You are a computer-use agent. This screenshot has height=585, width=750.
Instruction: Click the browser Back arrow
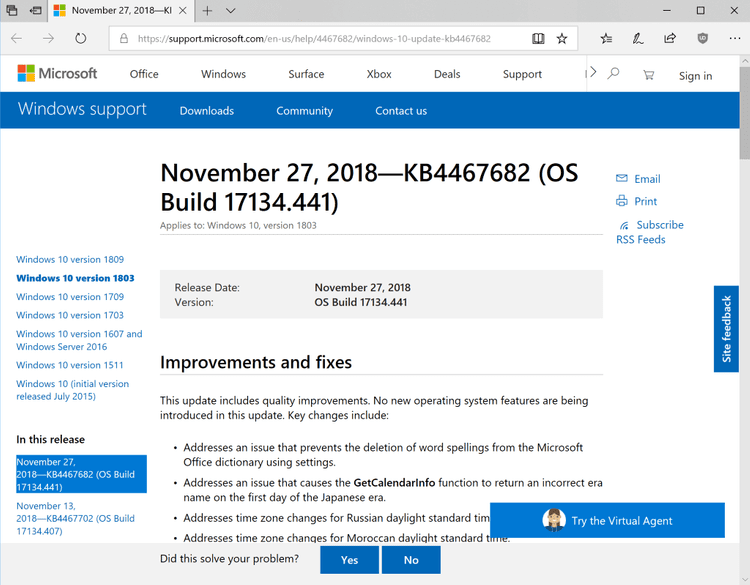pyautogui.click(x=16, y=38)
